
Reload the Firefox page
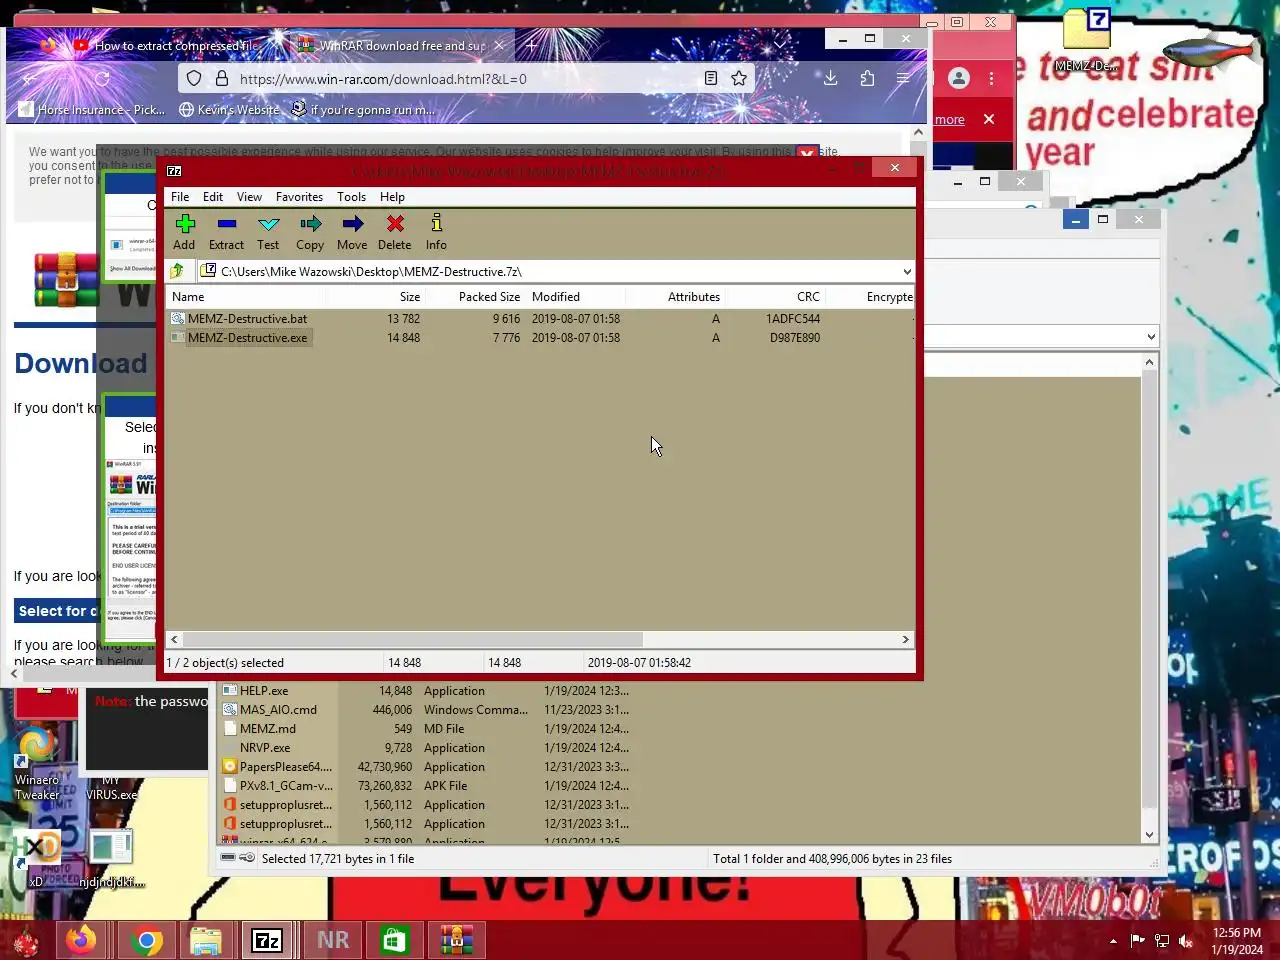point(102,79)
